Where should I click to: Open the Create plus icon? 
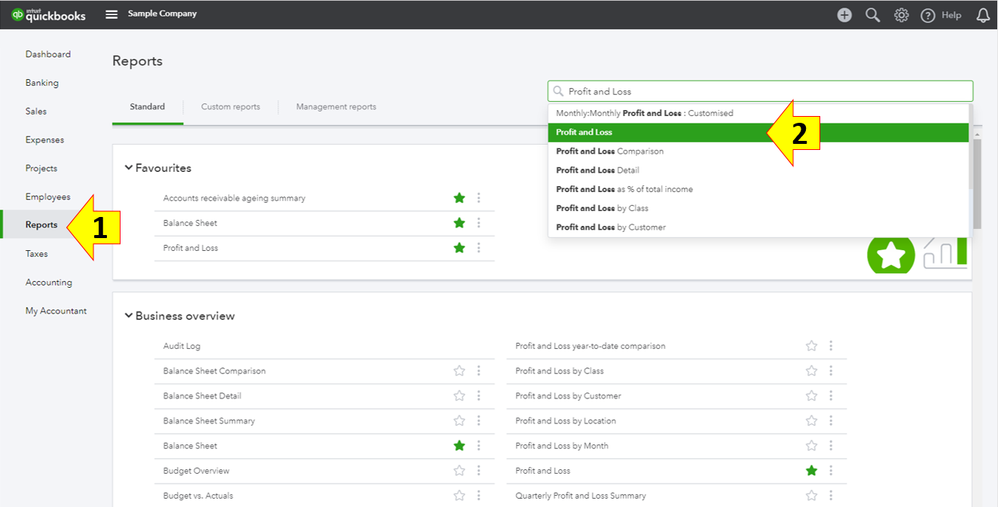845,15
